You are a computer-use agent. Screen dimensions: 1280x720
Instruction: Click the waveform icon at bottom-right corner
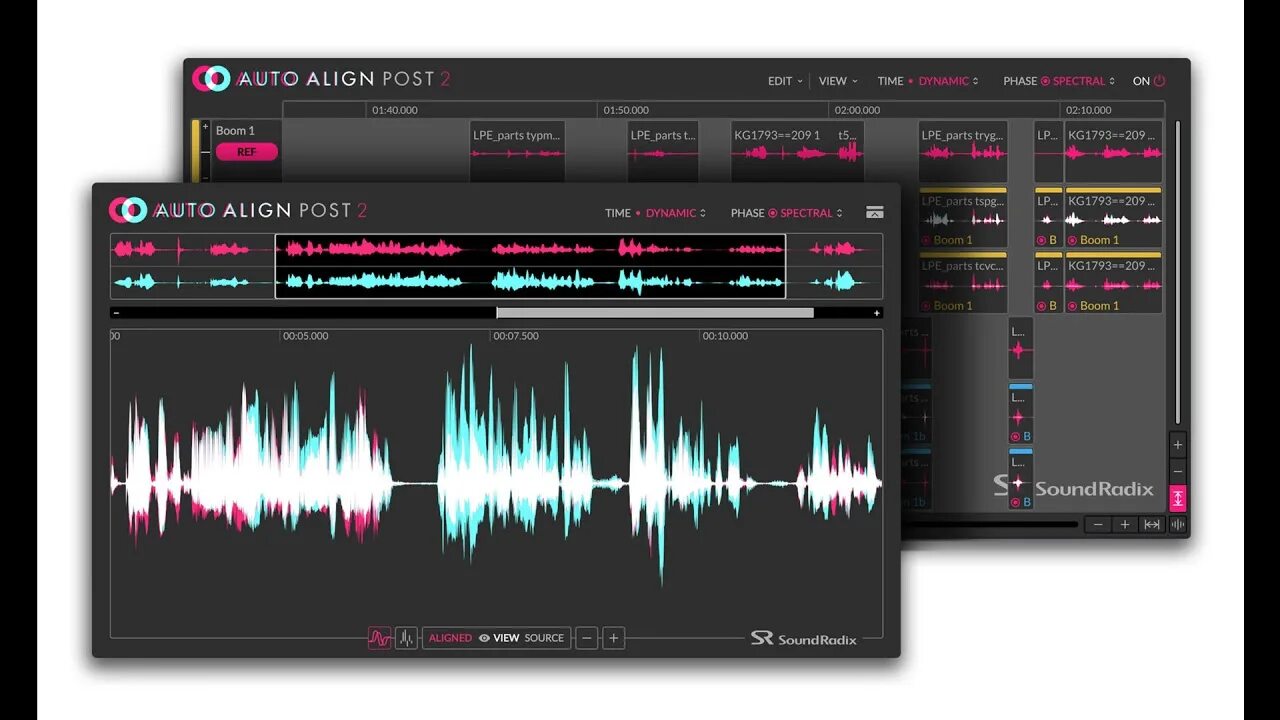pyautogui.click(x=1178, y=524)
